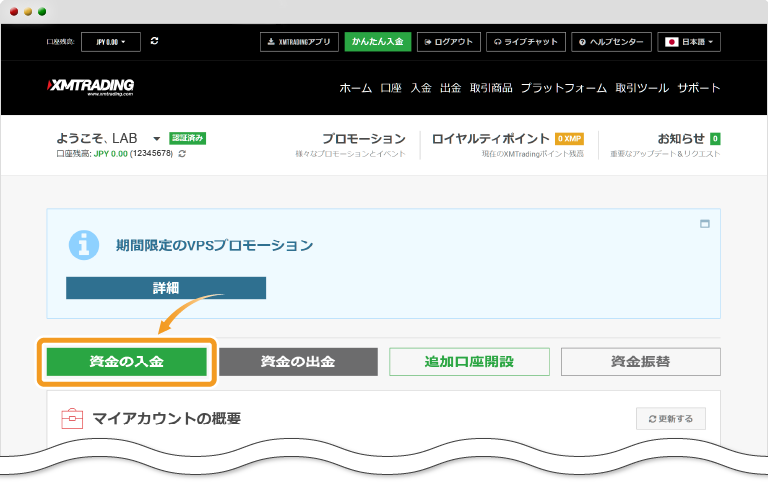768x484 pixels.
Task: Click the green macOS window zoom button
Action: point(42,12)
